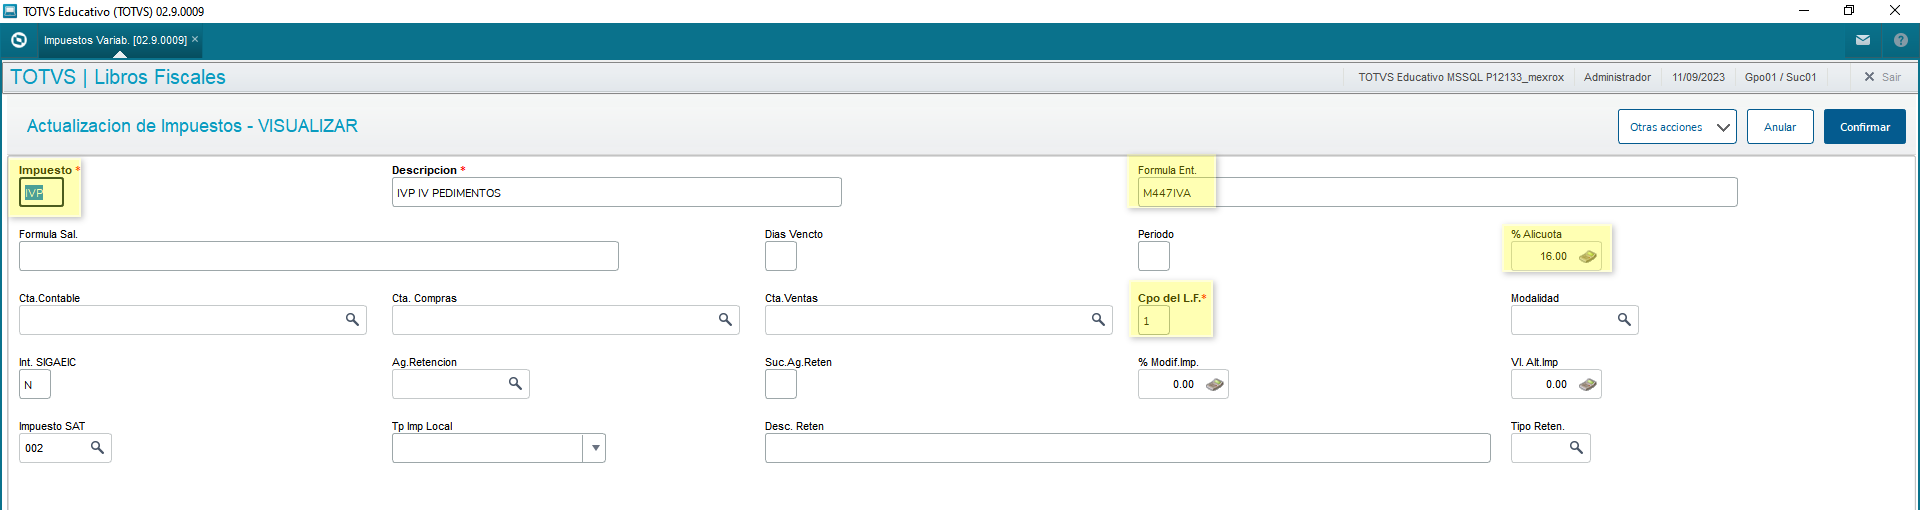Click the TOTVS home logo icon
The height and width of the screenshot is (510, 1920).
[18, 40]
